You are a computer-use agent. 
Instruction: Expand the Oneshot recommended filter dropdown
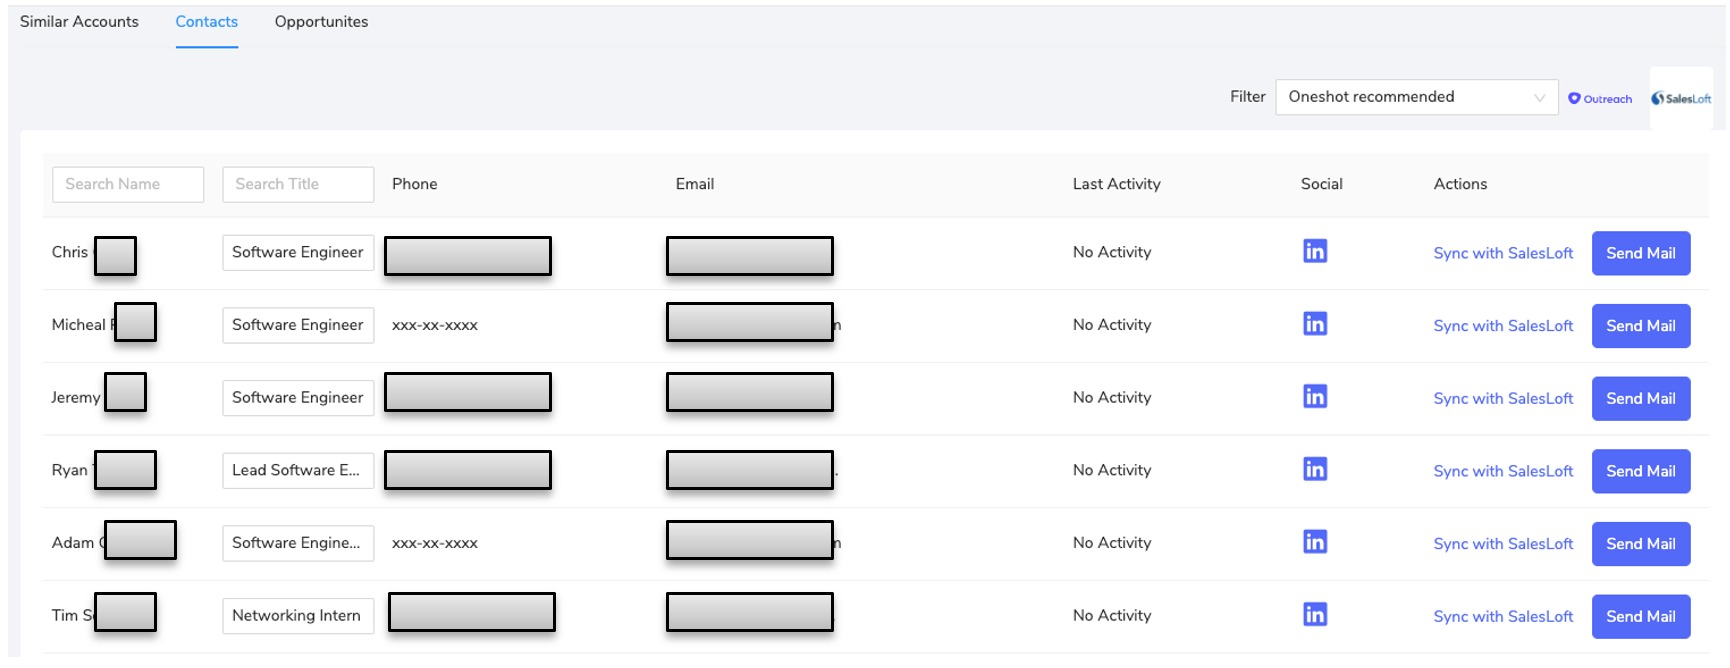coord(1416,97)
